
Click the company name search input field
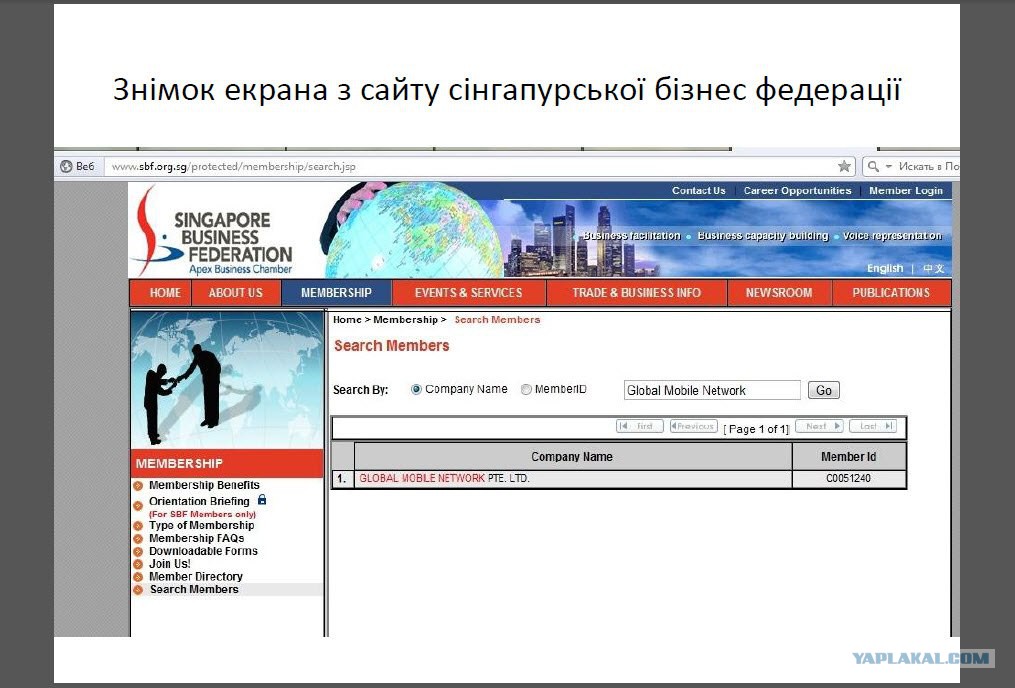712,390
